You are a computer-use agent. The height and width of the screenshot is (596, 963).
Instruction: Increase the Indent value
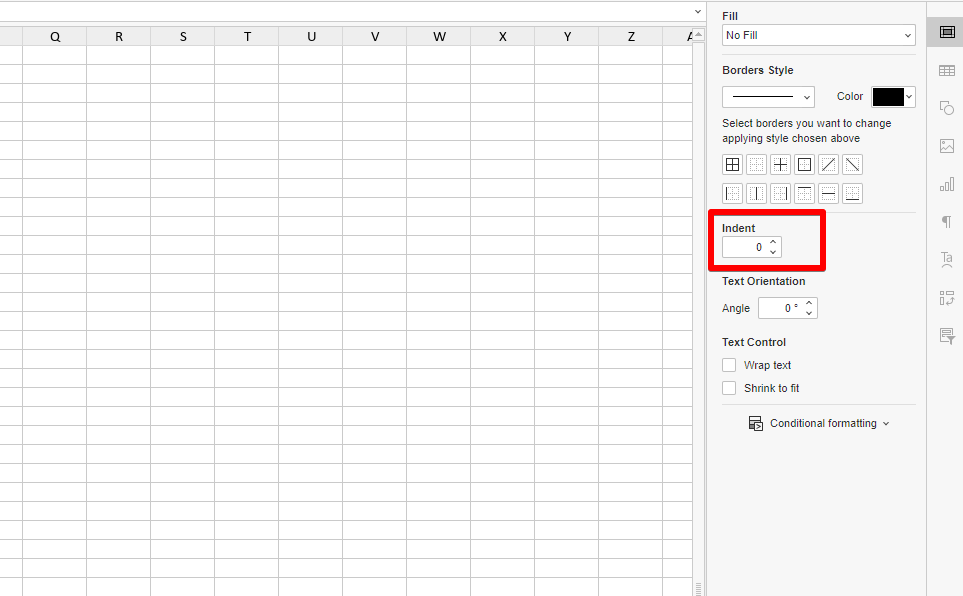[773, 242]
